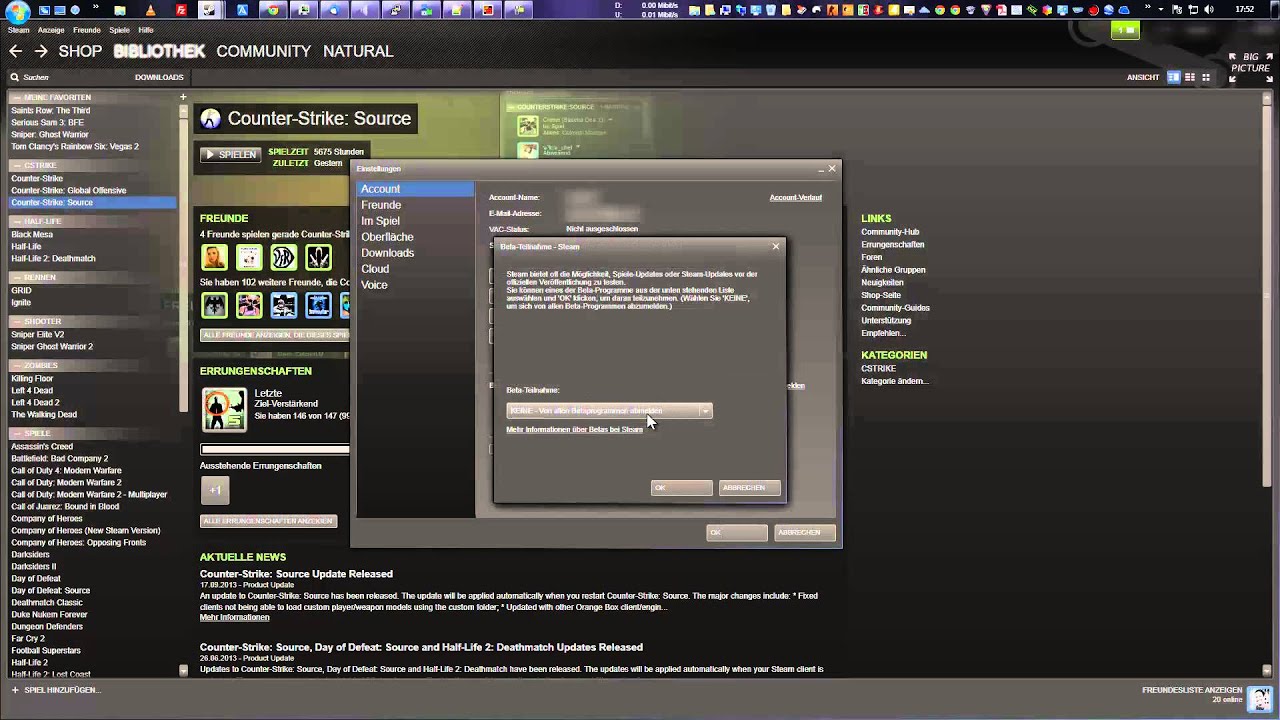The width and height of the screenshot is (1280, 720).
Task: Select Im Spiel settings category
Action: tap(415, 221)
